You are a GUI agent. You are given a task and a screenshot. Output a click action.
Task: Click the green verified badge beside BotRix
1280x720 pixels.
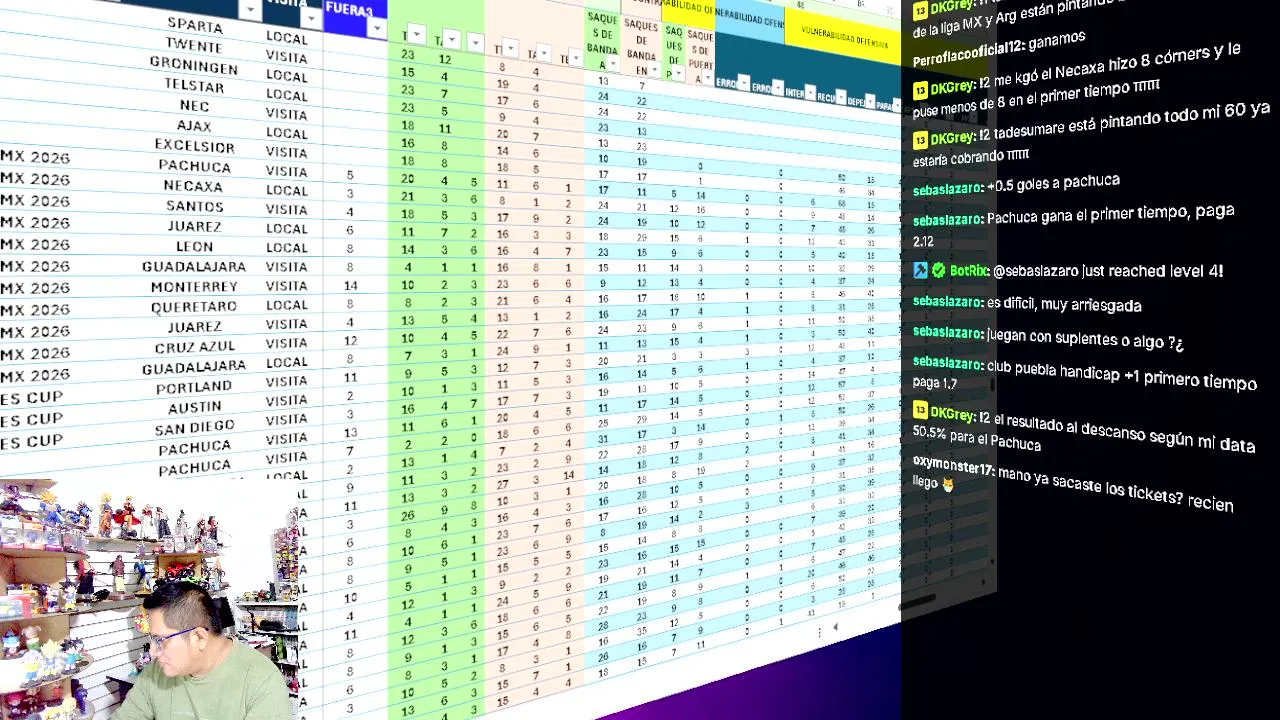point(938,270)
